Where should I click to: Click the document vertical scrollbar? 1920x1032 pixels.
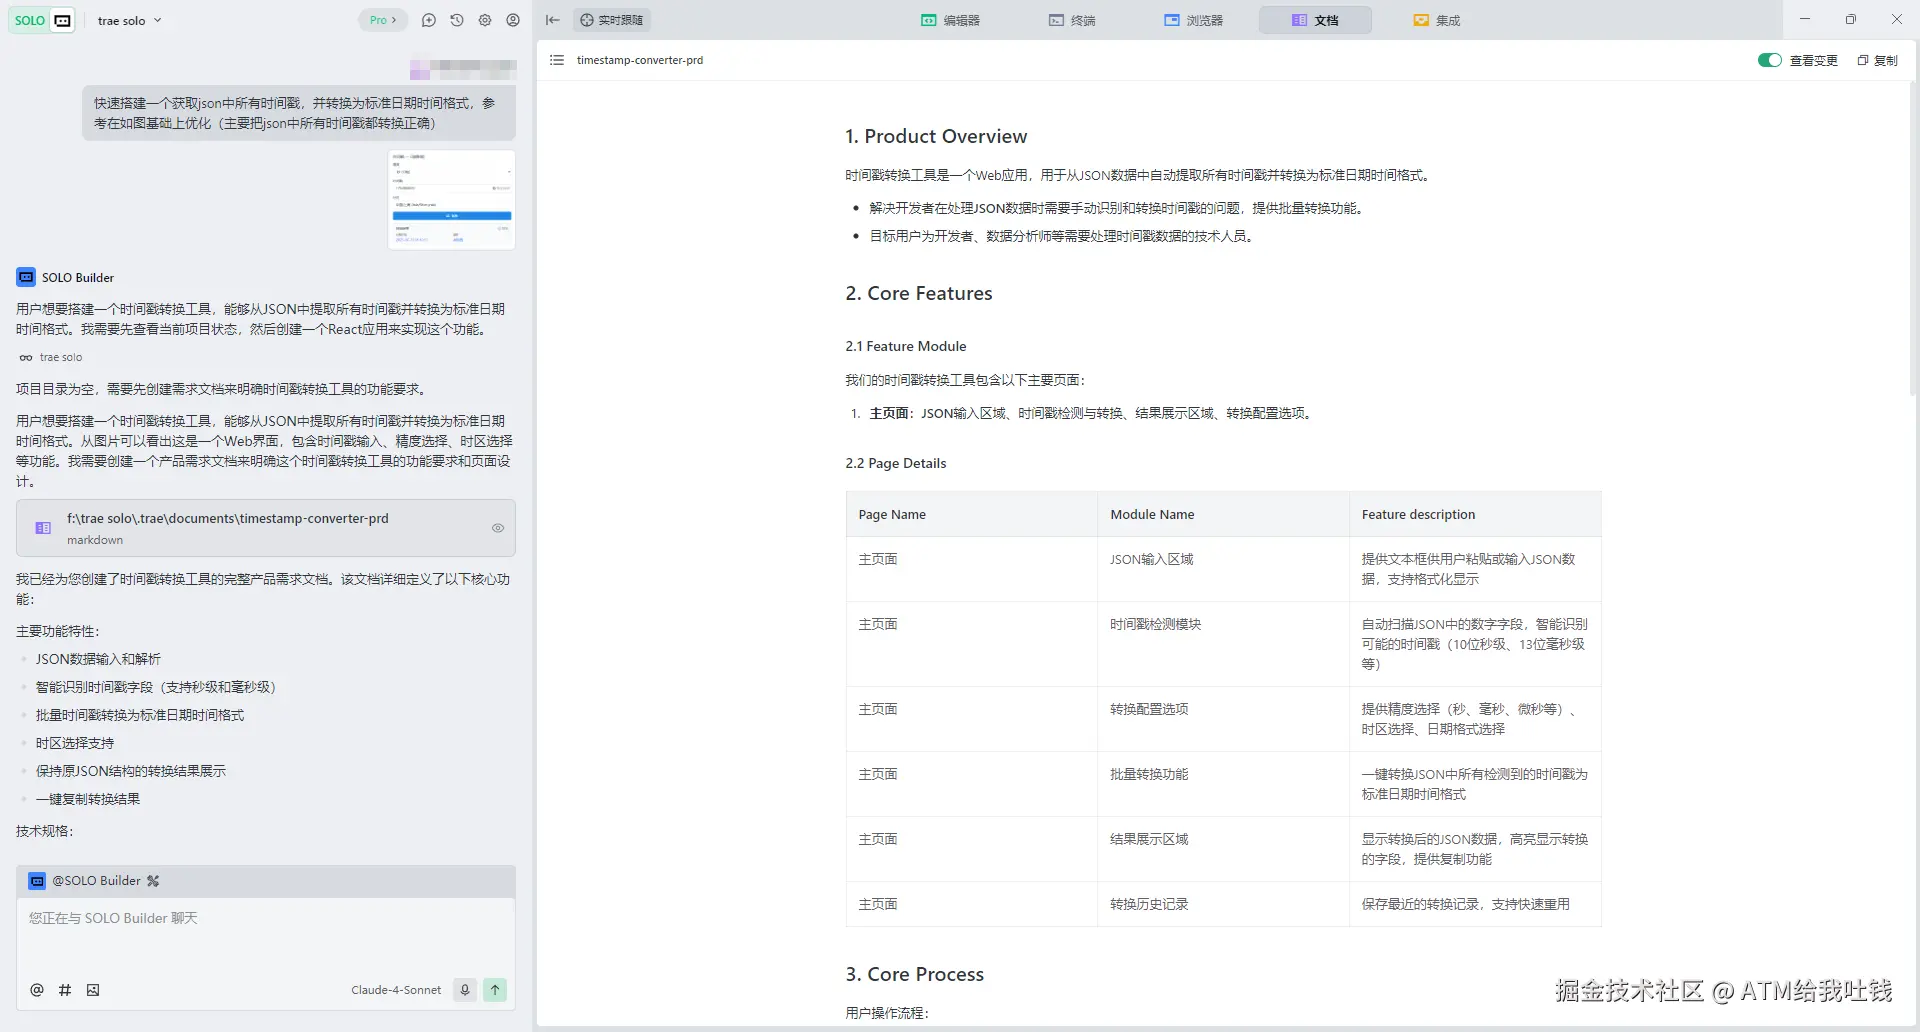1914,240
